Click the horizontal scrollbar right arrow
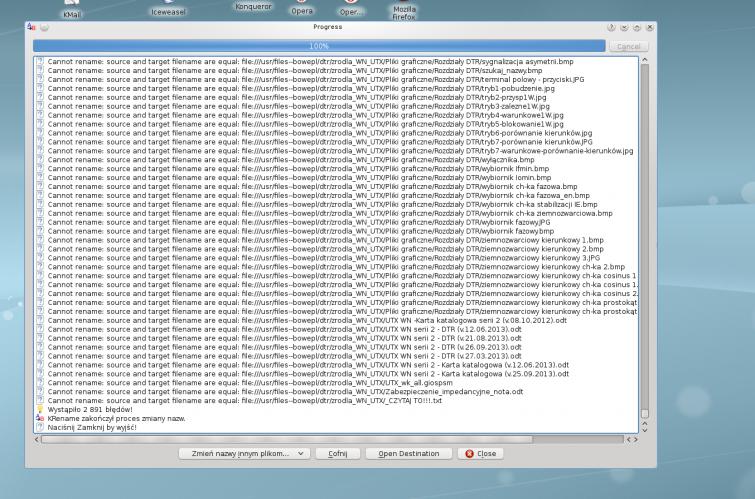The height and width of the screenshot is (499, 755). coord(634,439)
